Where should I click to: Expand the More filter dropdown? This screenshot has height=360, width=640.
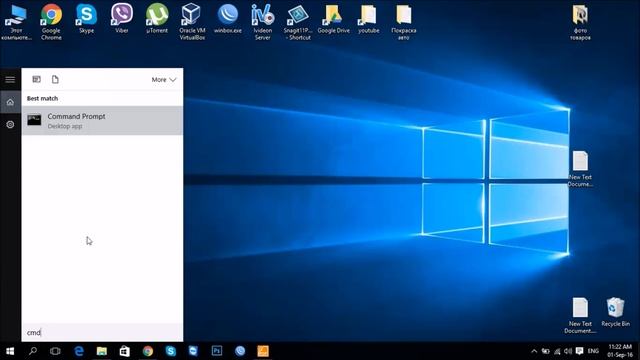coord(164,80)
